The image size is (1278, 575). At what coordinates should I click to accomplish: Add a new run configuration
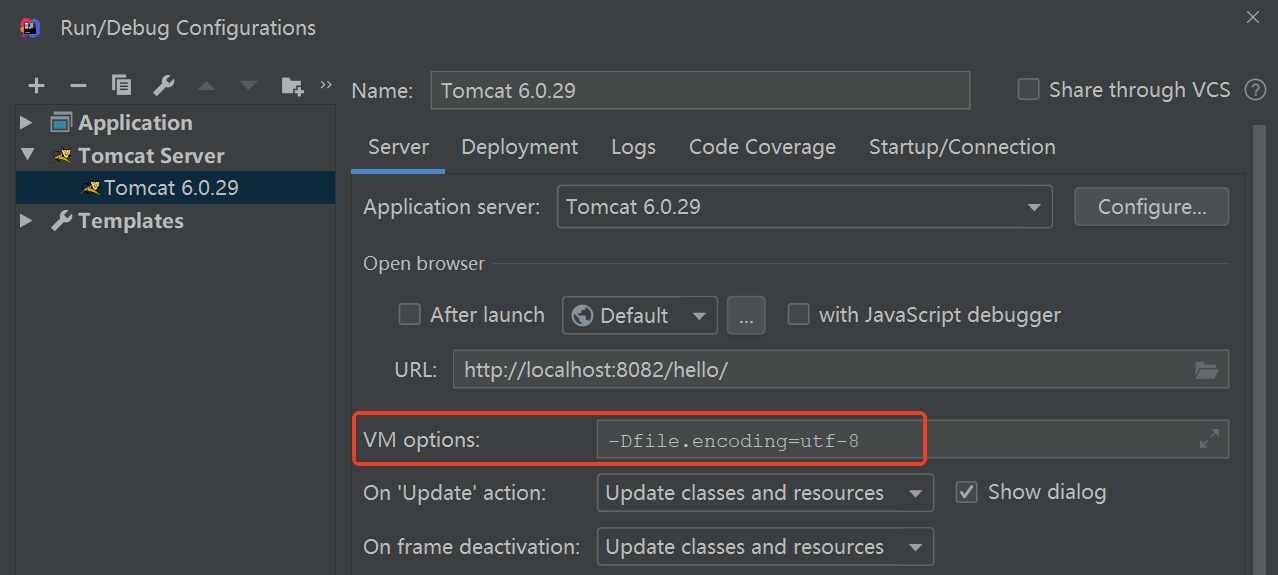pos(37,86)
